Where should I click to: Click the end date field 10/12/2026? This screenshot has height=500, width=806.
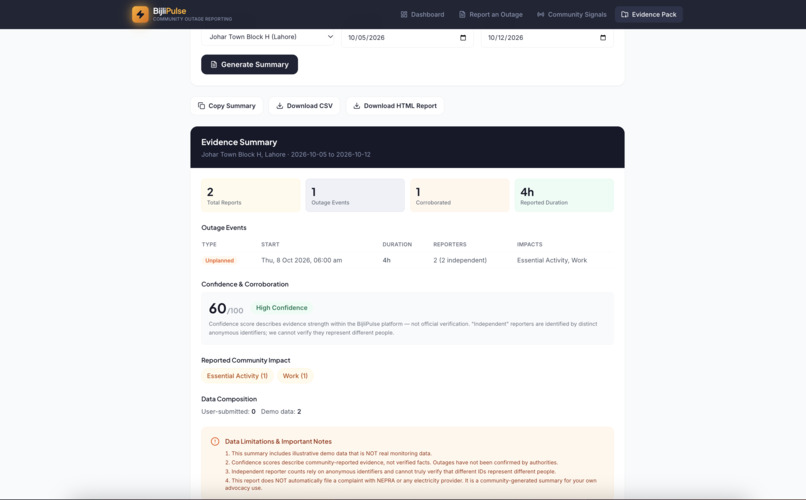click(547, 38)
